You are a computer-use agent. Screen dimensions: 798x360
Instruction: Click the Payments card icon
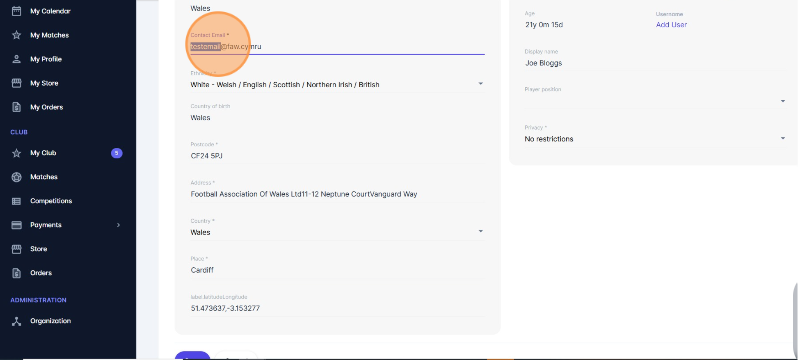(16, 225)
